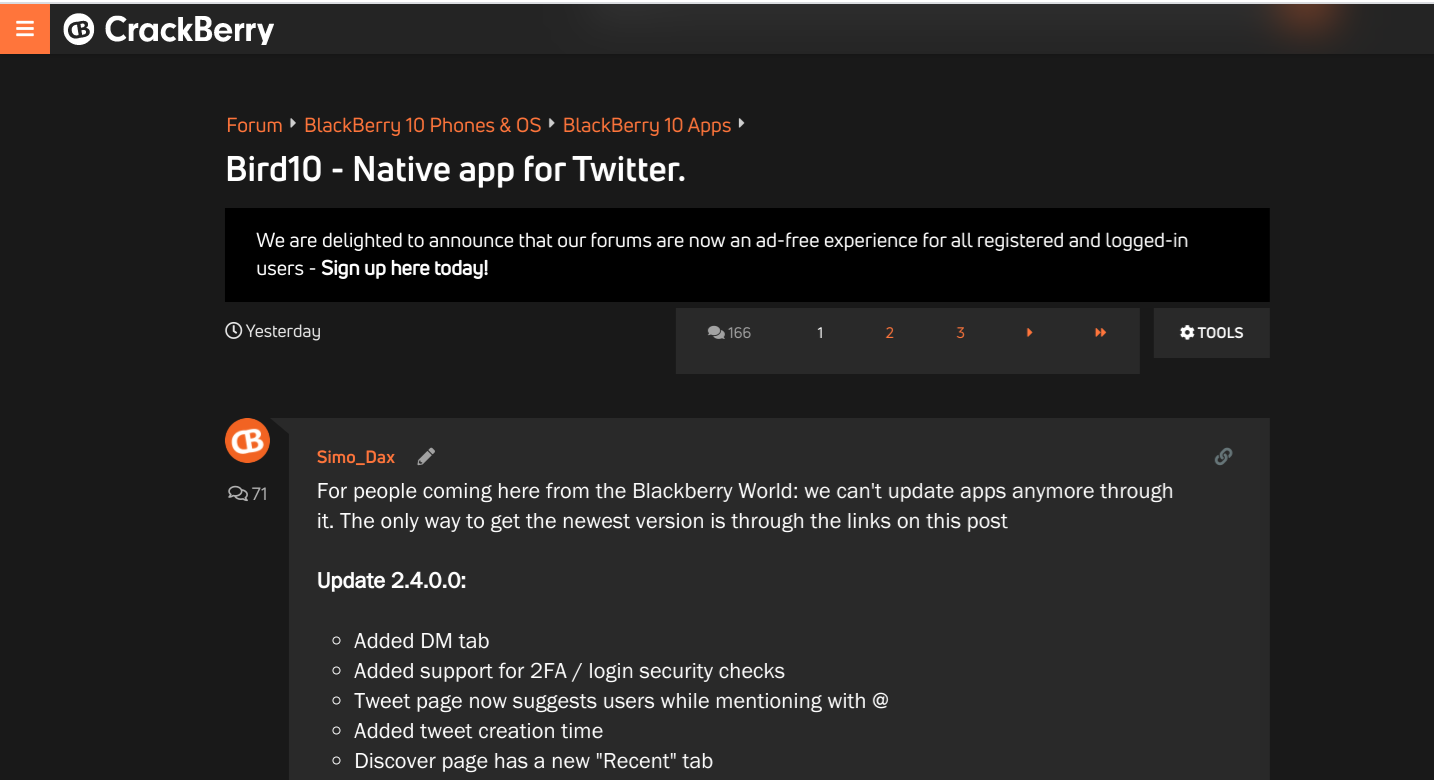1434x780 pixels.
Task: Click the Added tweet creation time line
Action: tap(478, 731)
